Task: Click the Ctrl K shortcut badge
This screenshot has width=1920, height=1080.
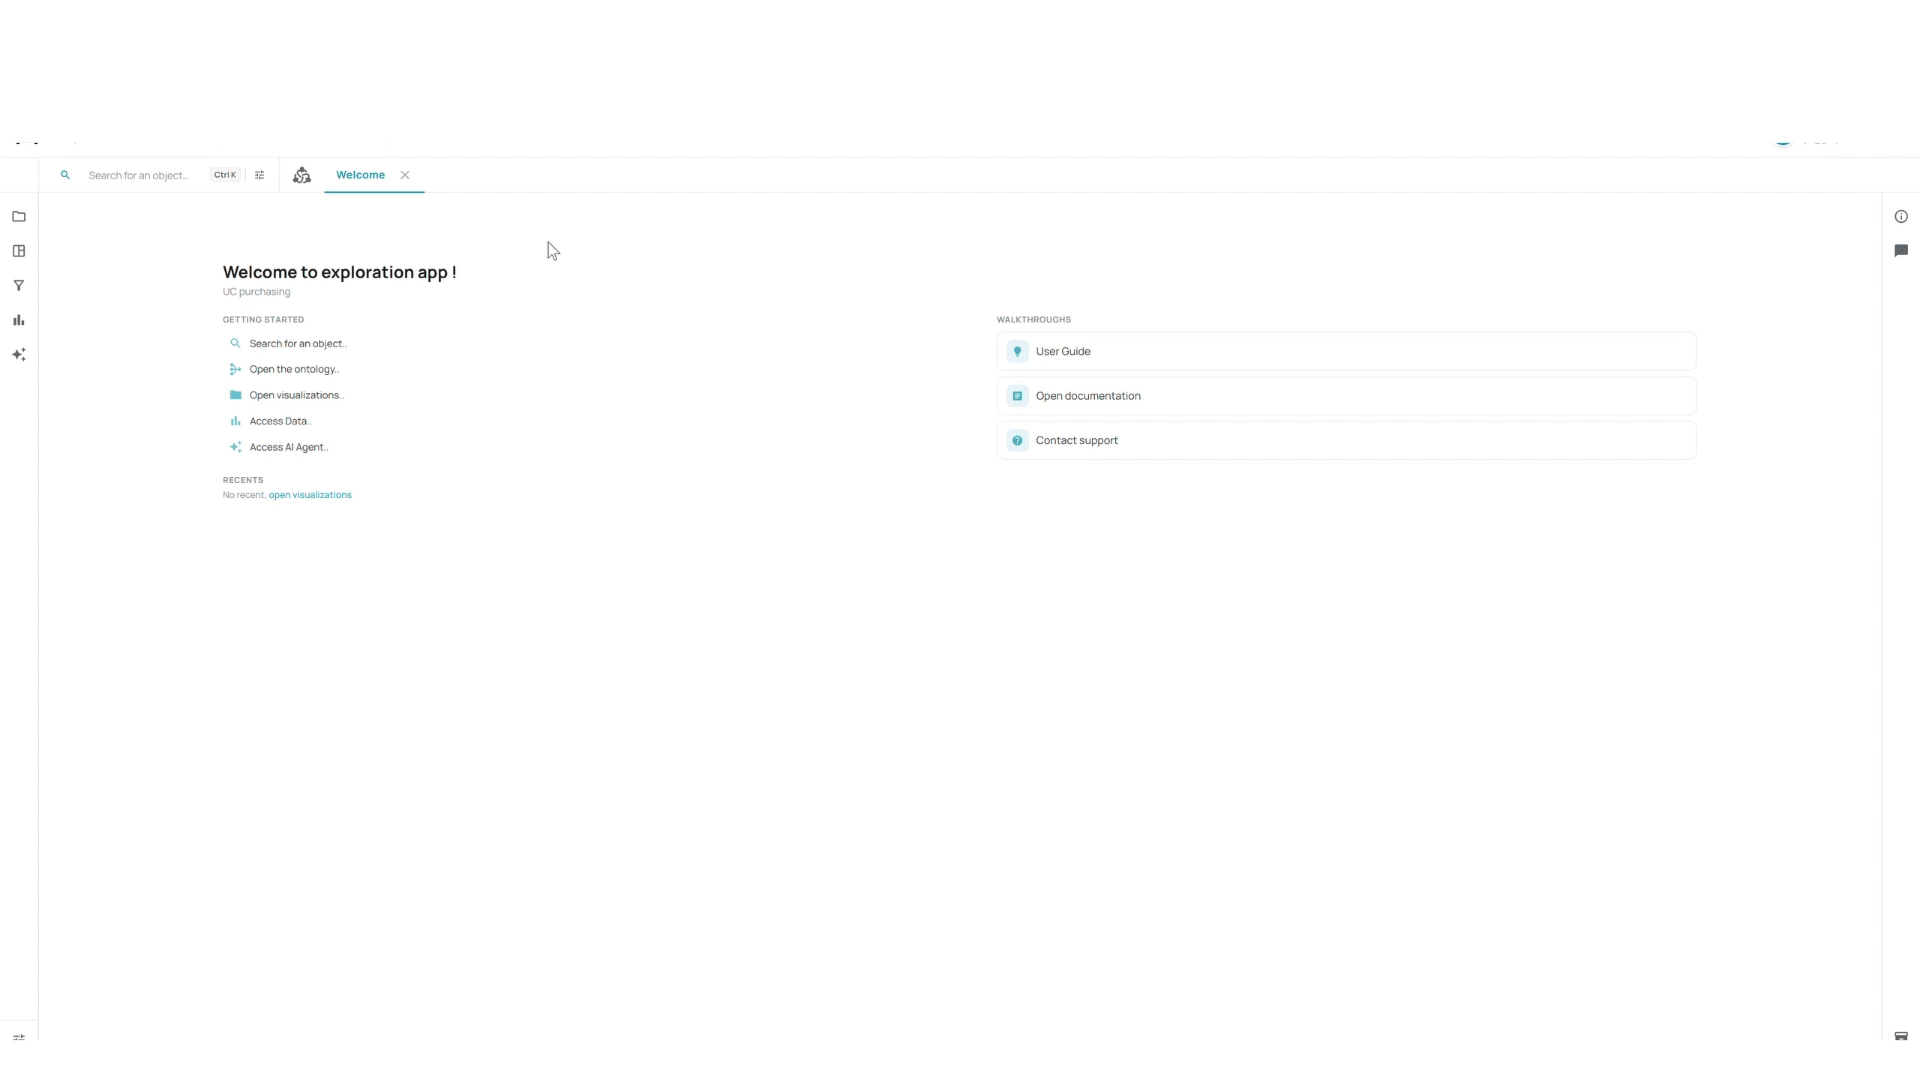Action: (x=225, y=175)
